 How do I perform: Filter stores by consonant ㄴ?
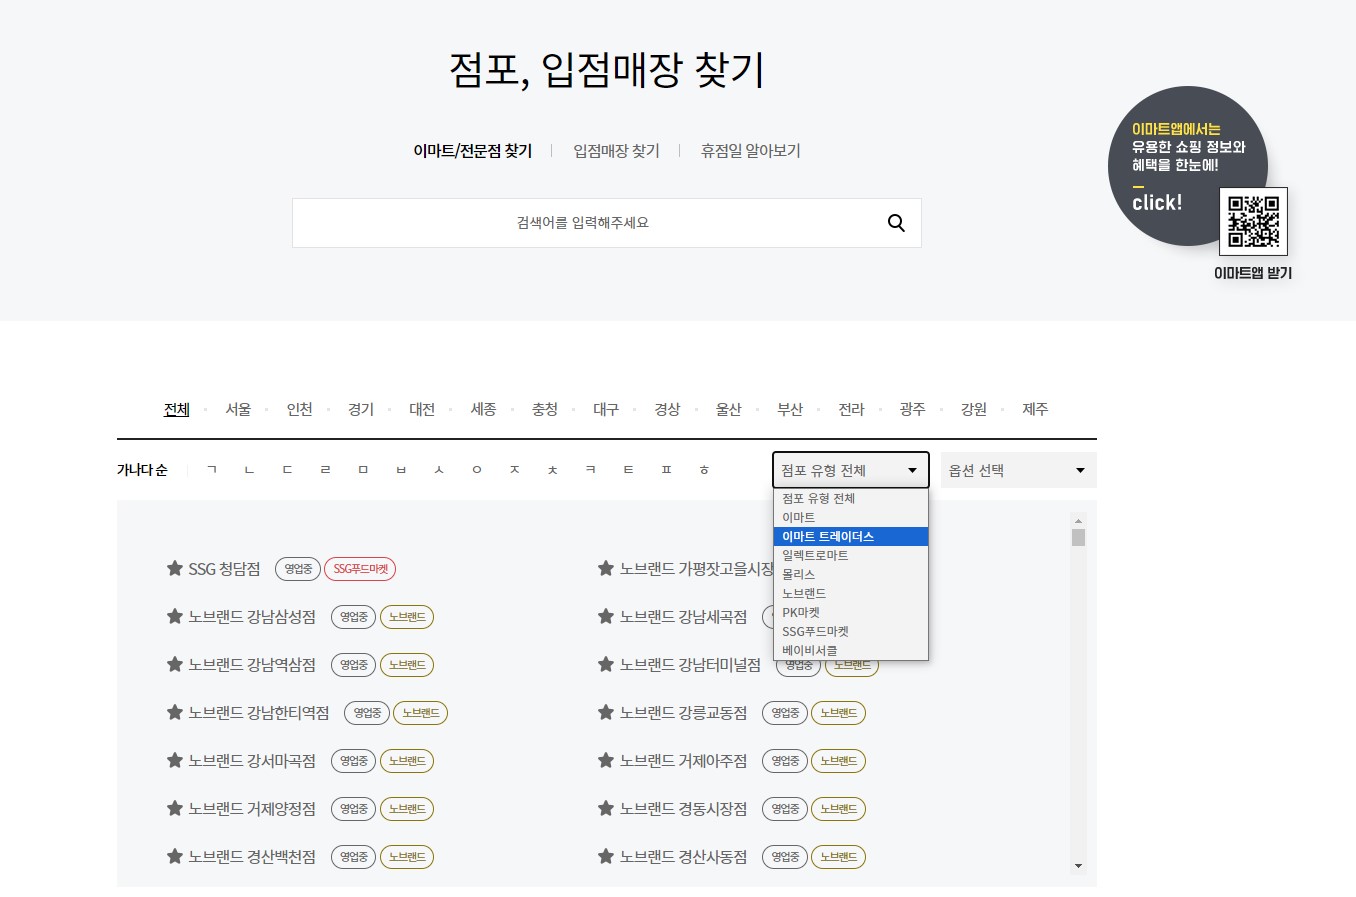[250, 470]
